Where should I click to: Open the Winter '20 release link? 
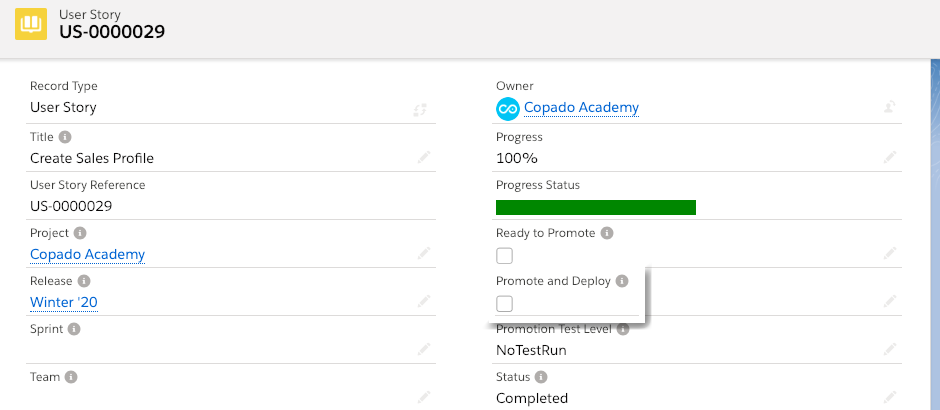pos(63,302)
